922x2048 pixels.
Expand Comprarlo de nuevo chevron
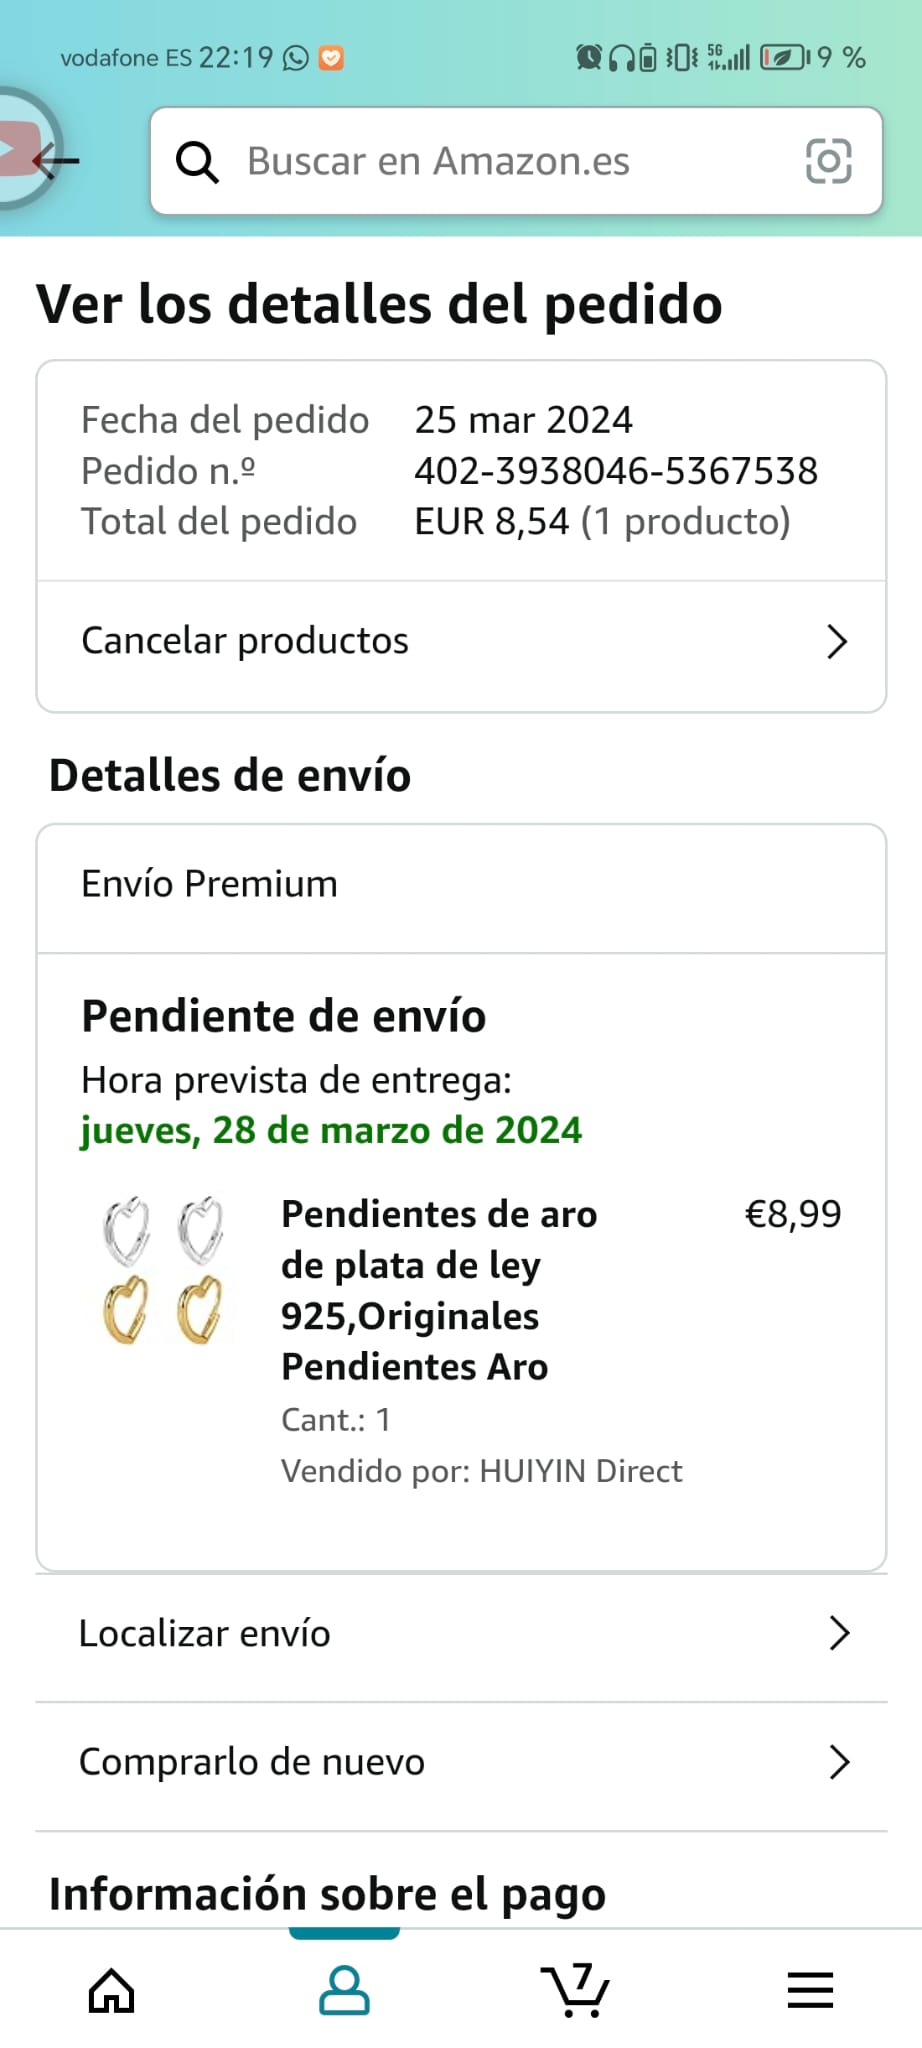[839, 1762]
